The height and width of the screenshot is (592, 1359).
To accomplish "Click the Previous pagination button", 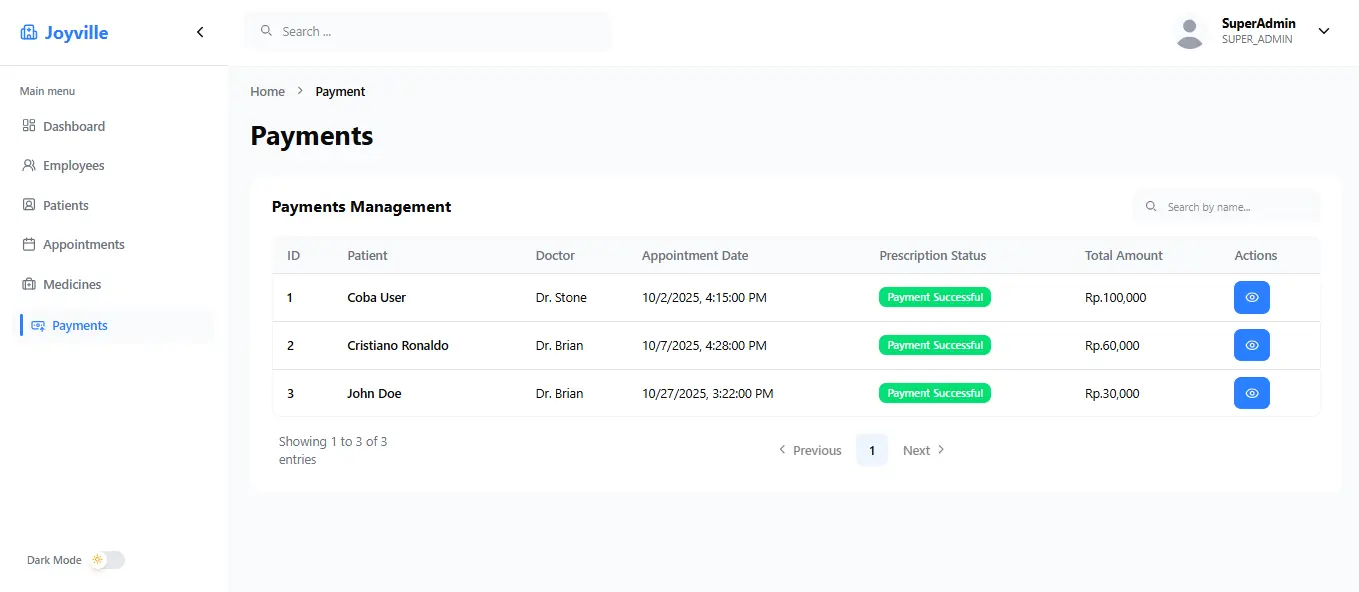I will pos(810,450).
